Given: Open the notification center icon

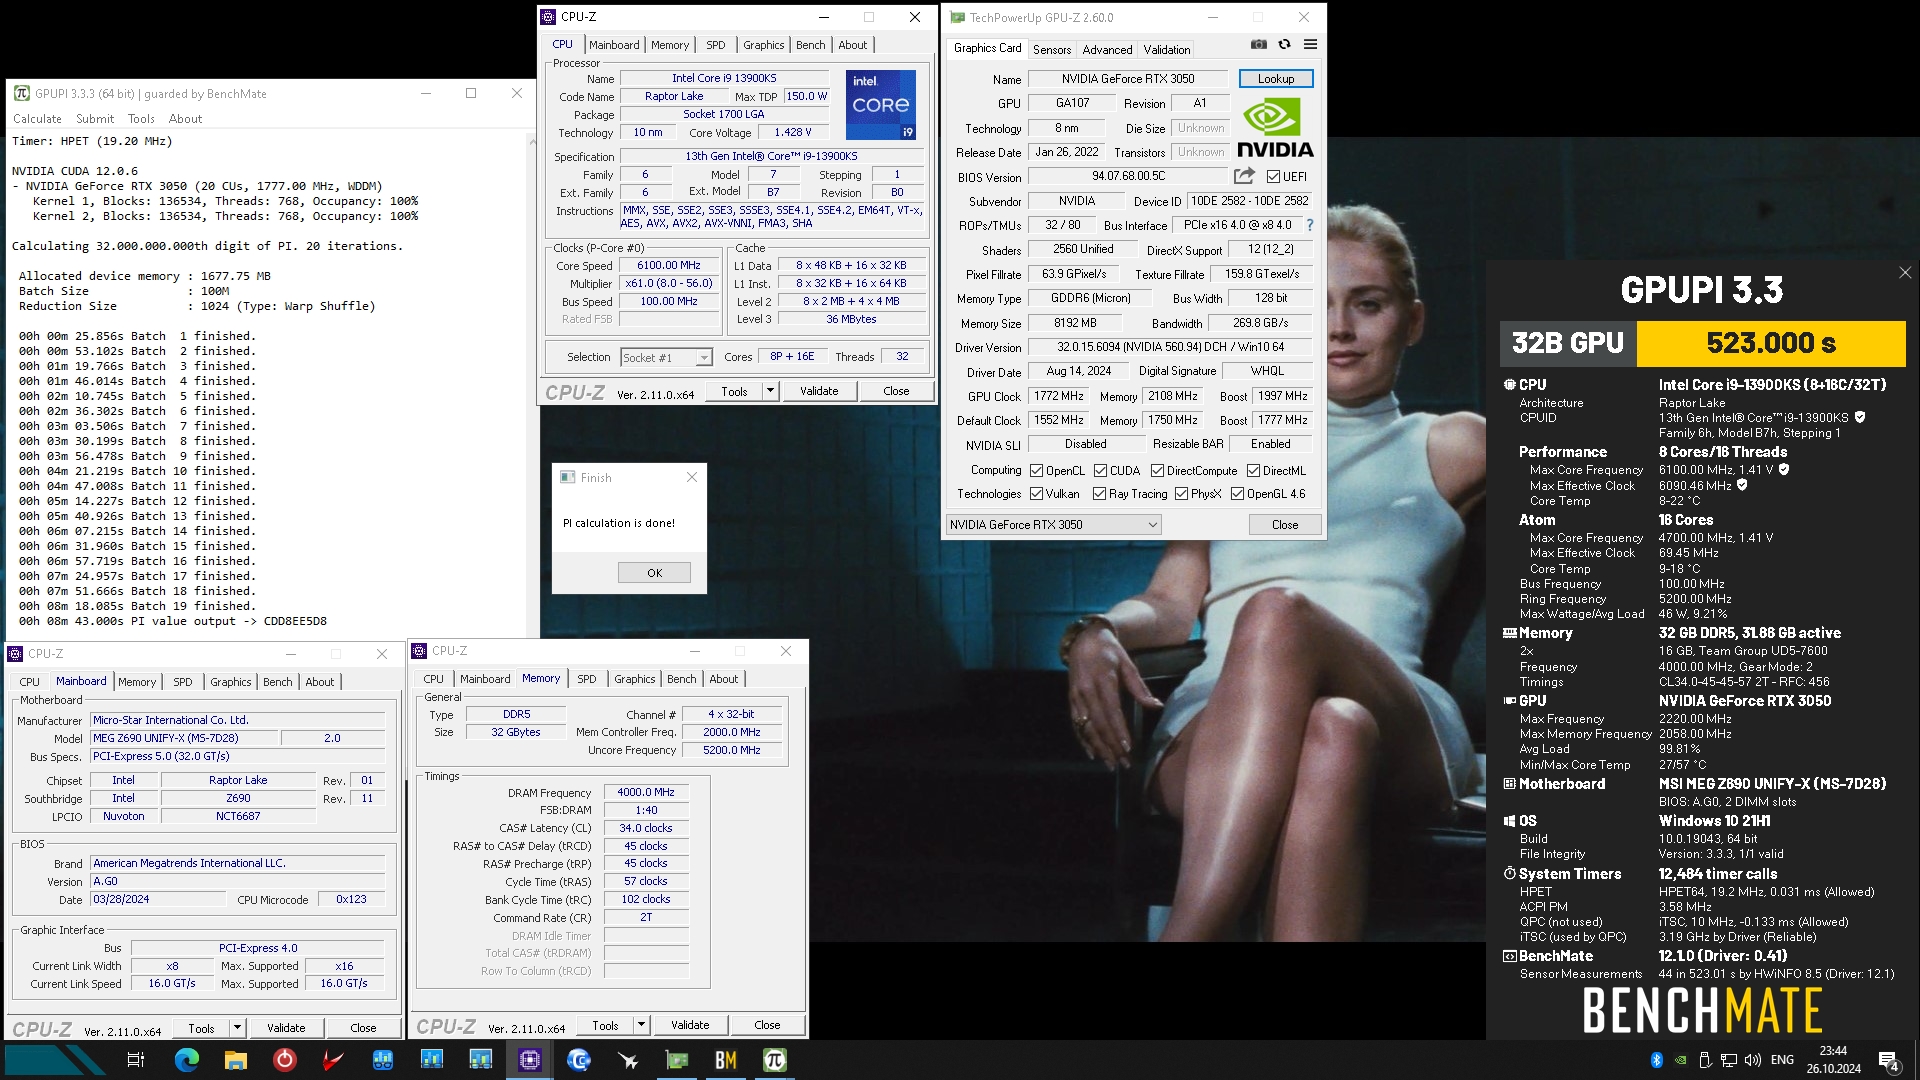Looking at the screenshot, I should (x=1889, y=1061).
